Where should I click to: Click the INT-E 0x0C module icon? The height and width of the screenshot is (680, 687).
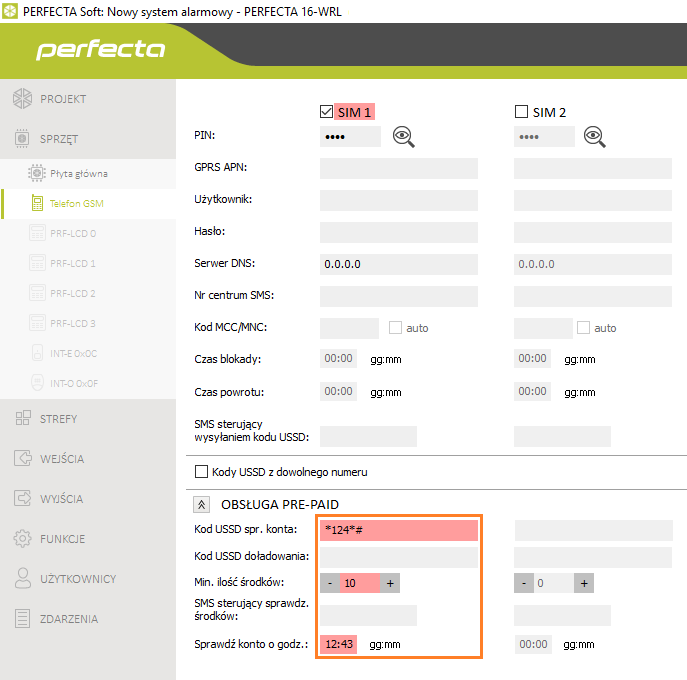[x=38, y=353]
